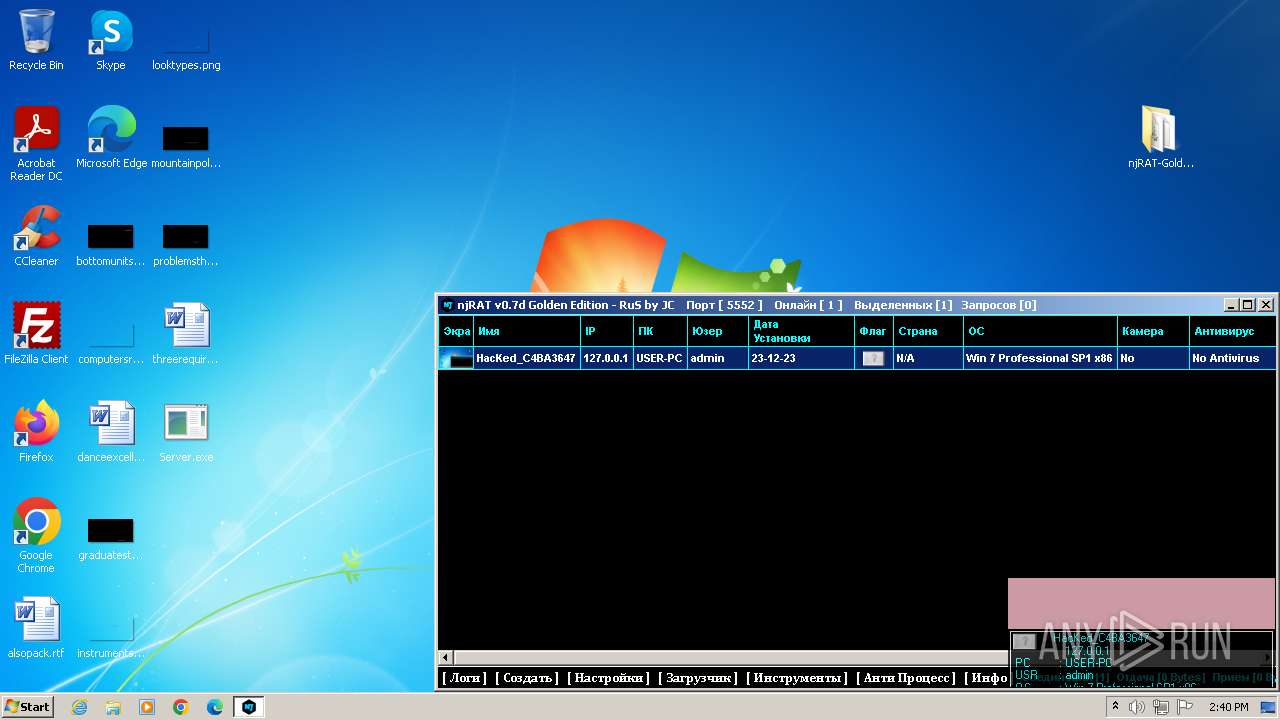Open Internet Explorer from taskbar
Viewport: 1280px width, 720px height.
[x=79, y=707]
